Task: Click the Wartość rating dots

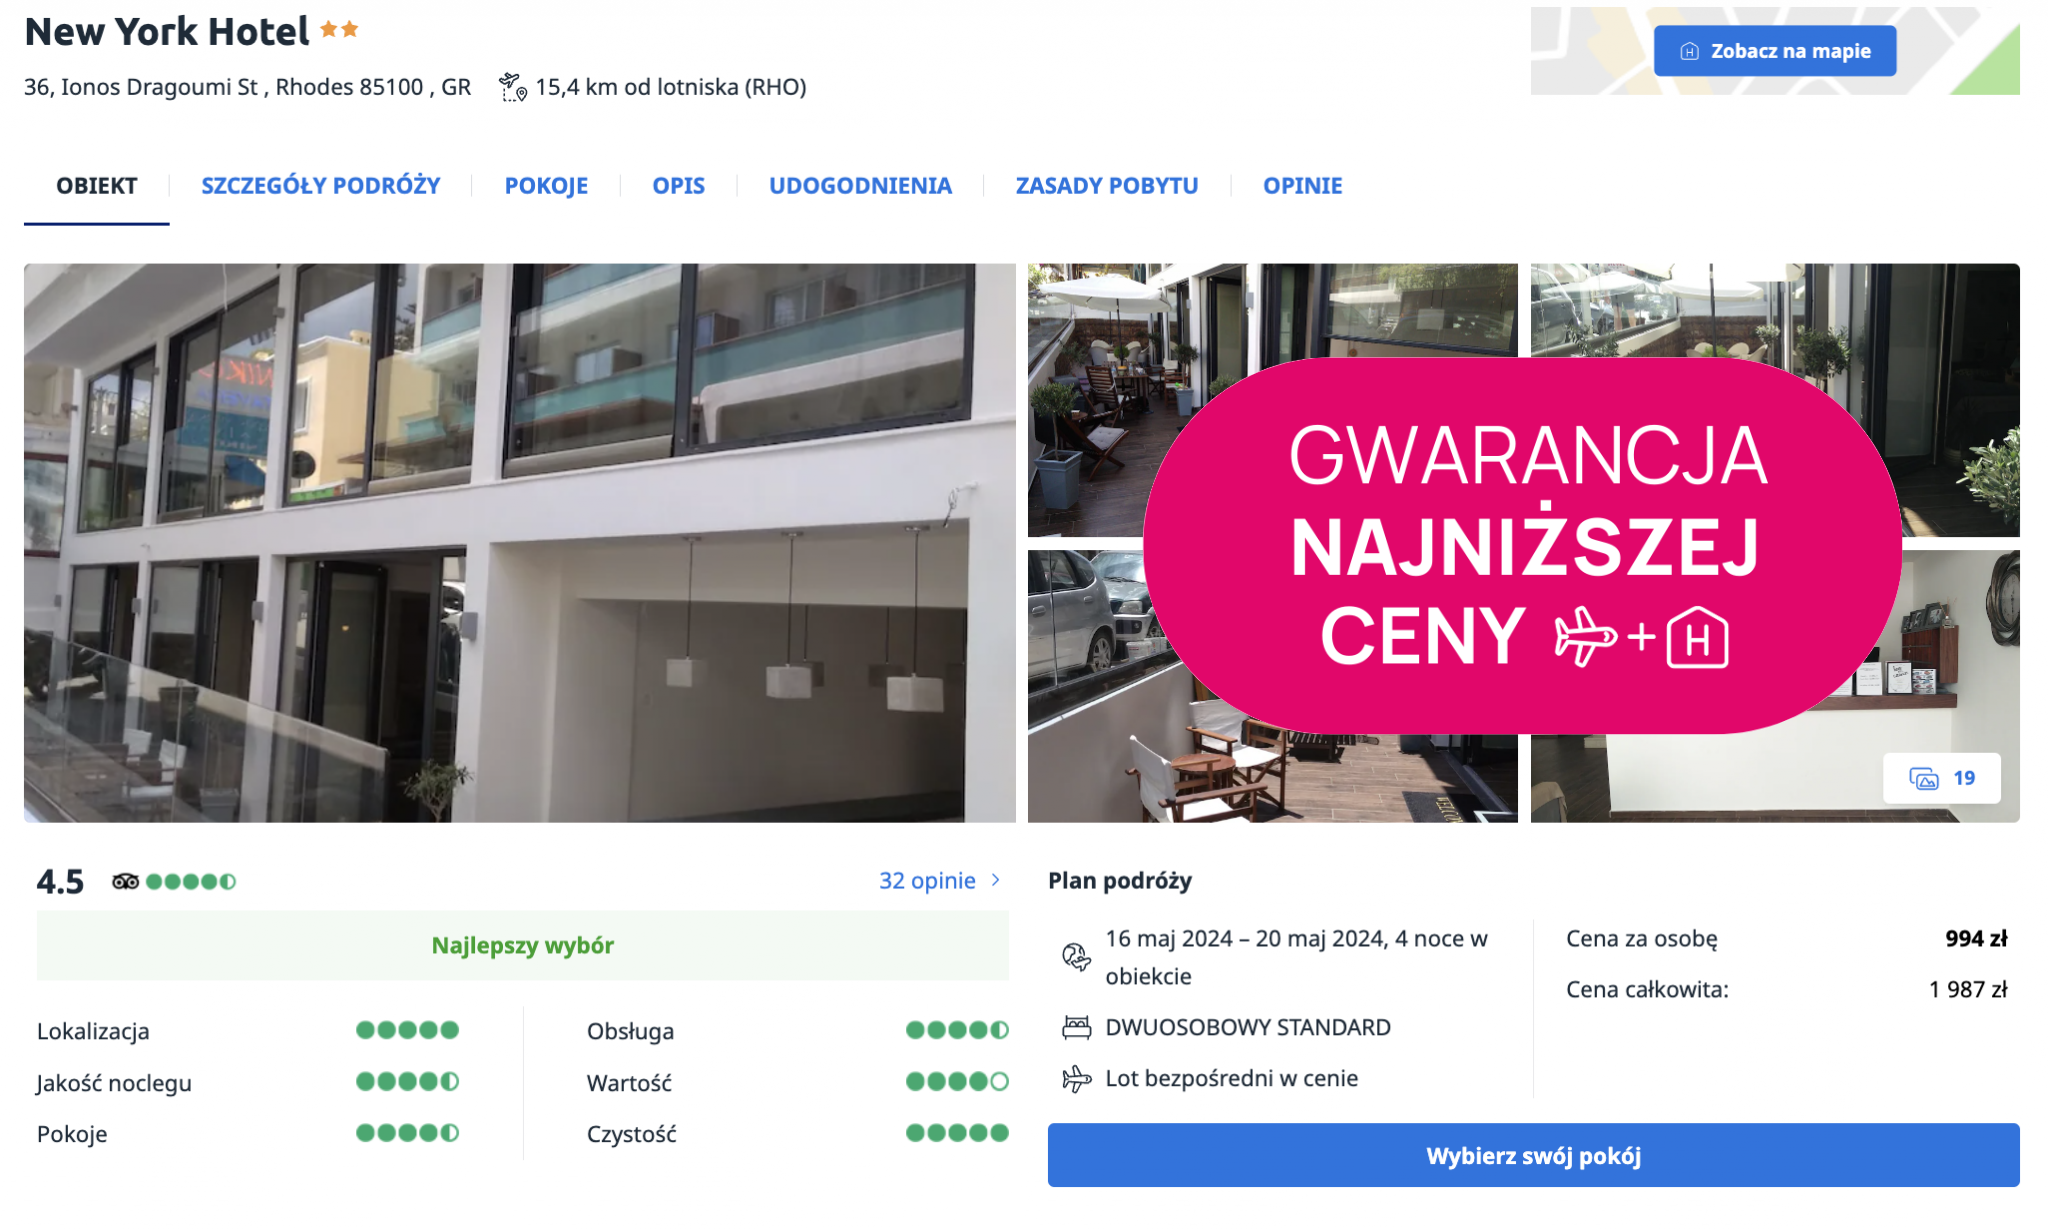Action: 957,1081
